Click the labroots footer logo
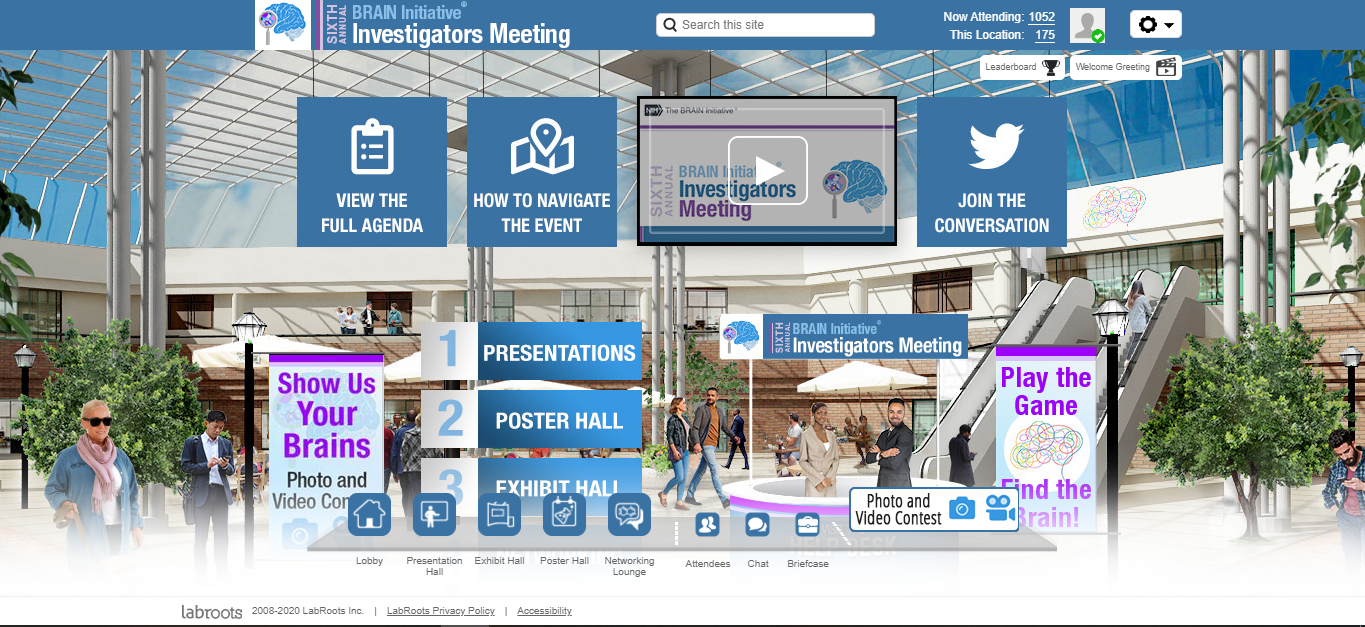1365x627 pixels. [211, 611]
